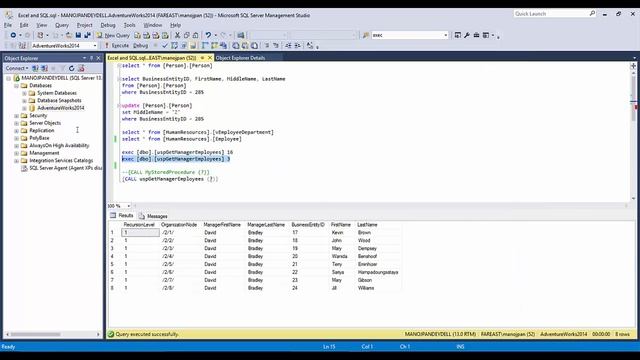Viewport: 640px width, 360px height.
Task: Click the Results to Grid icon
Action: 245,46
